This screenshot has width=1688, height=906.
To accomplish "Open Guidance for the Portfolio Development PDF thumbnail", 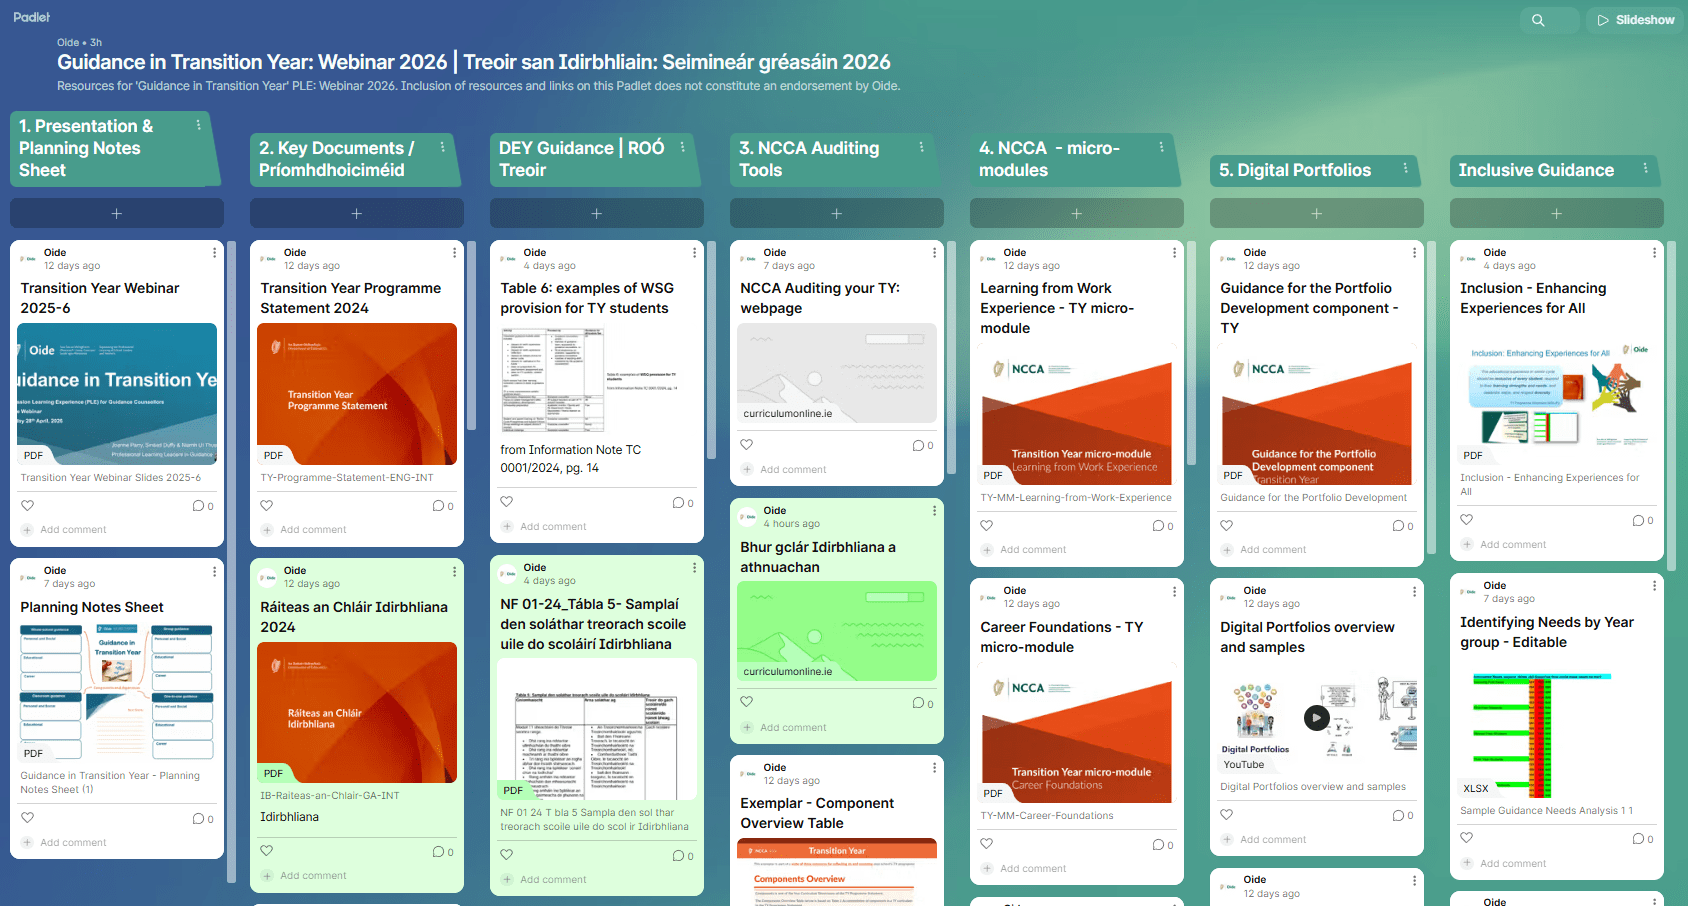I will coord(1317,414).
